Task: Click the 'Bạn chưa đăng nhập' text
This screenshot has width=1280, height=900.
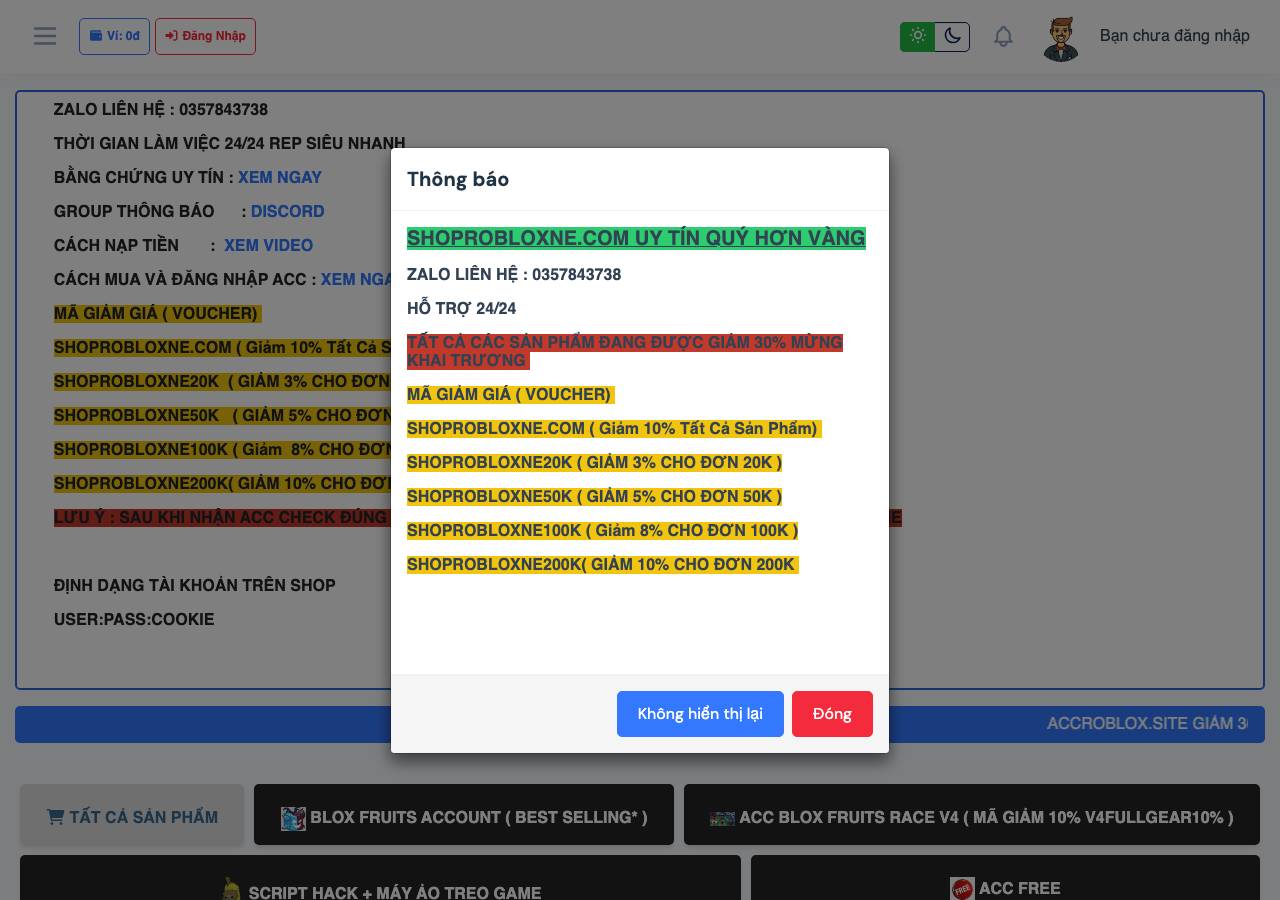Action: 1175,36
